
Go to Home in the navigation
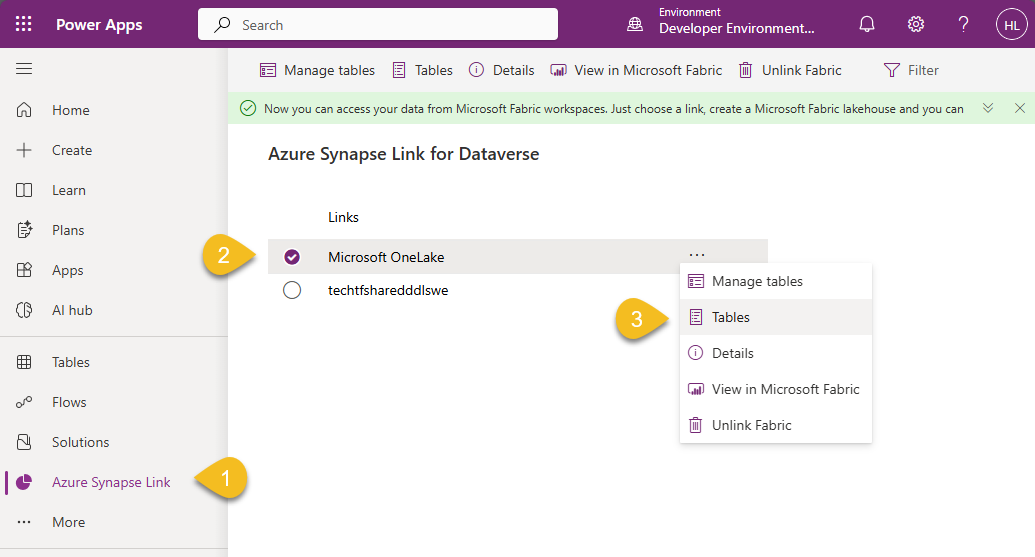(71, 110)
